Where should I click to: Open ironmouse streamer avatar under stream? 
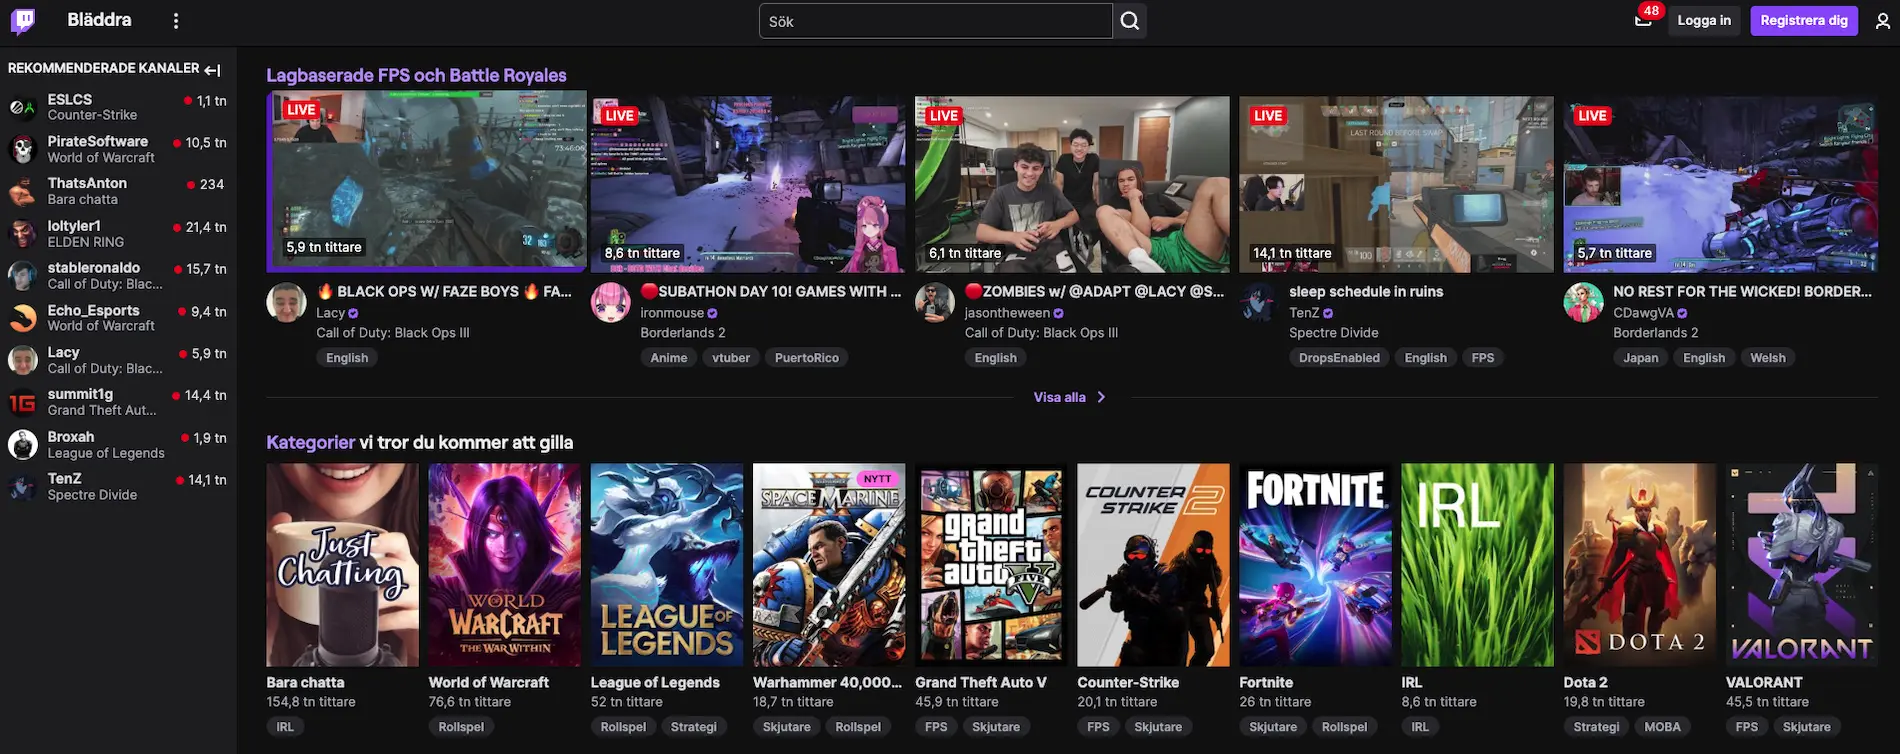[x=610, y=302]
